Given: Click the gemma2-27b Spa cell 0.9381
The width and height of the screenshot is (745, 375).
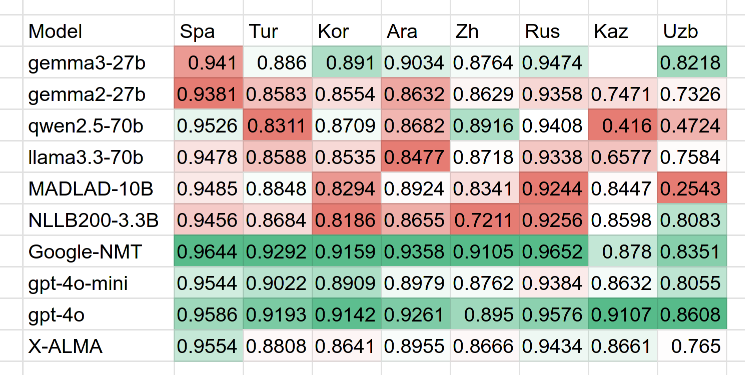Looking at the screenshot, I should pyautogui.click(x=209, y=94).
